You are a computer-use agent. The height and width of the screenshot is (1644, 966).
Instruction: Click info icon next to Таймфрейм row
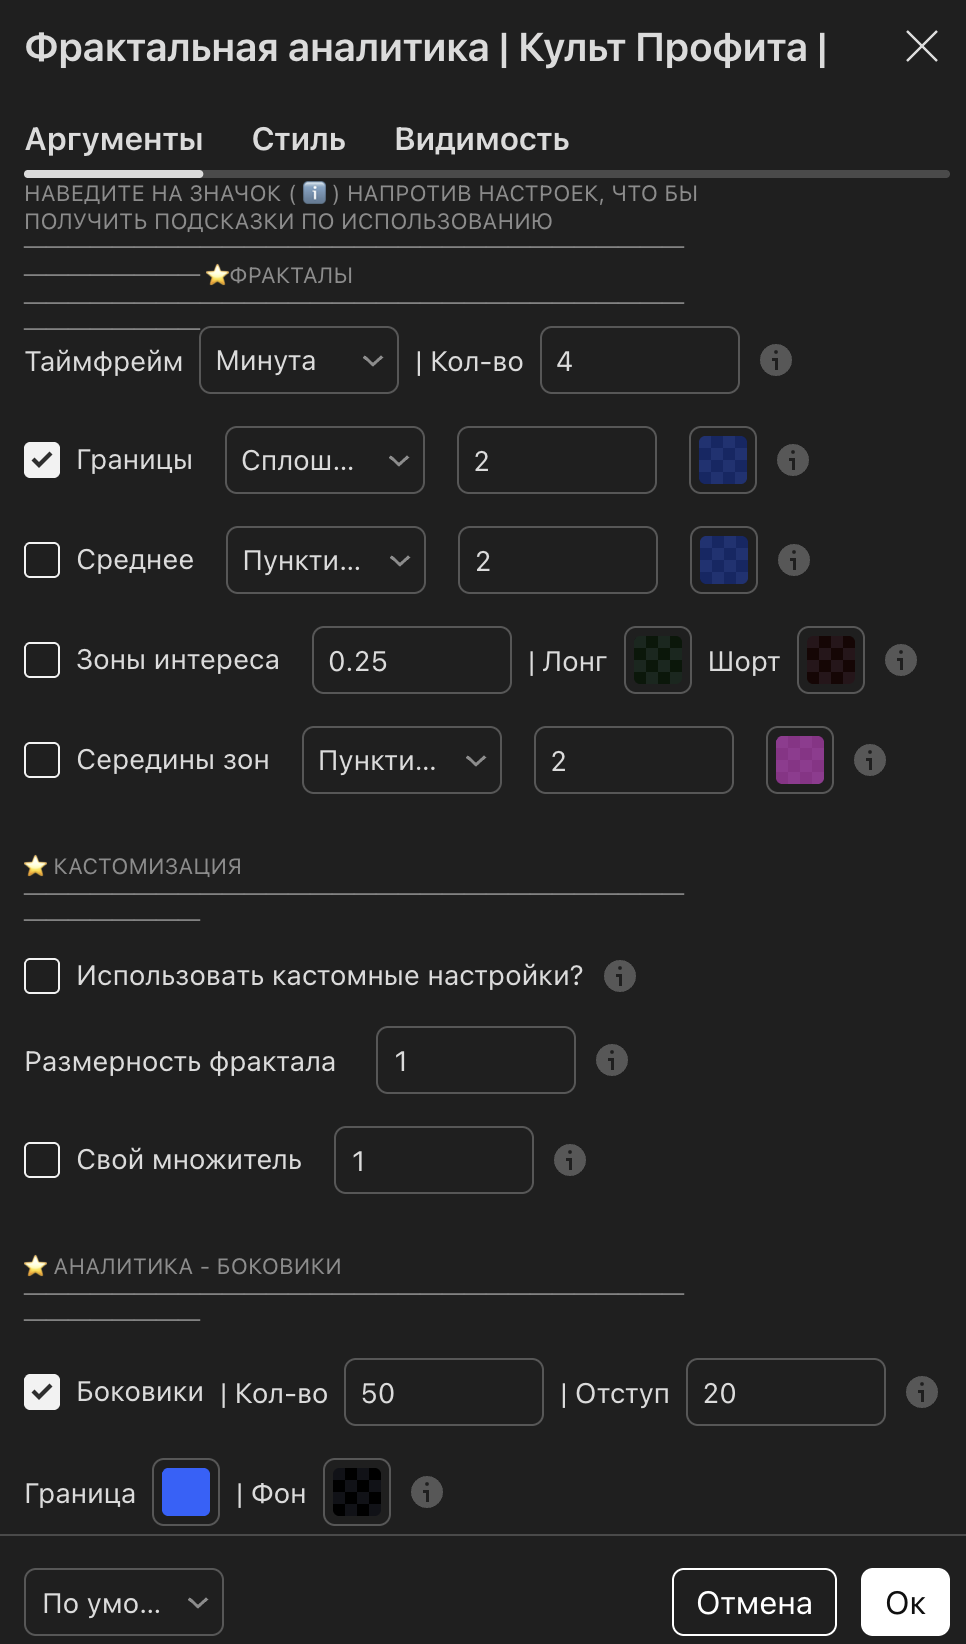click(775, 360)
